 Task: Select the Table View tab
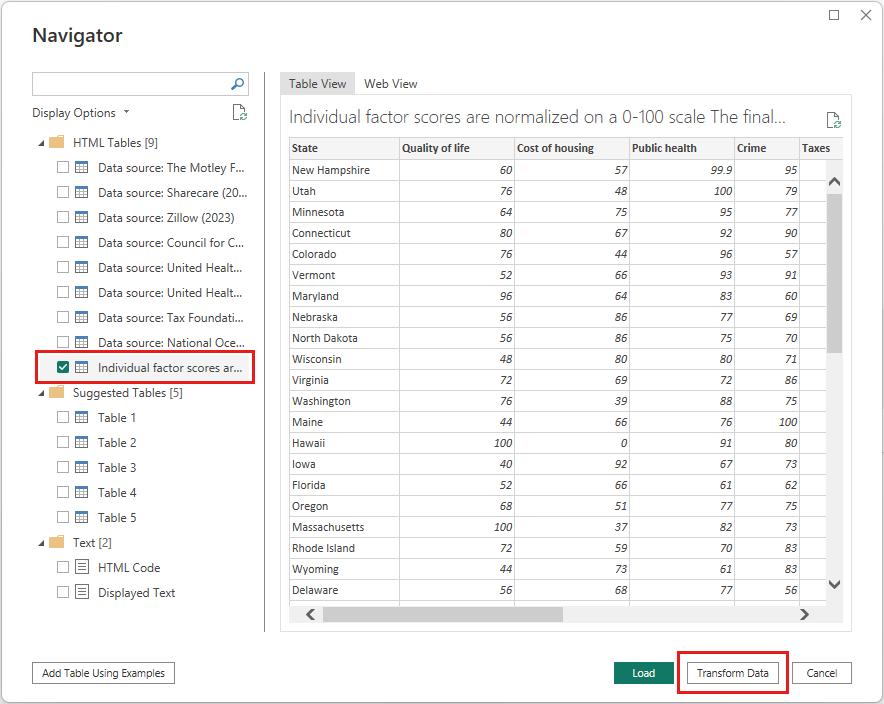pos(317,83)
